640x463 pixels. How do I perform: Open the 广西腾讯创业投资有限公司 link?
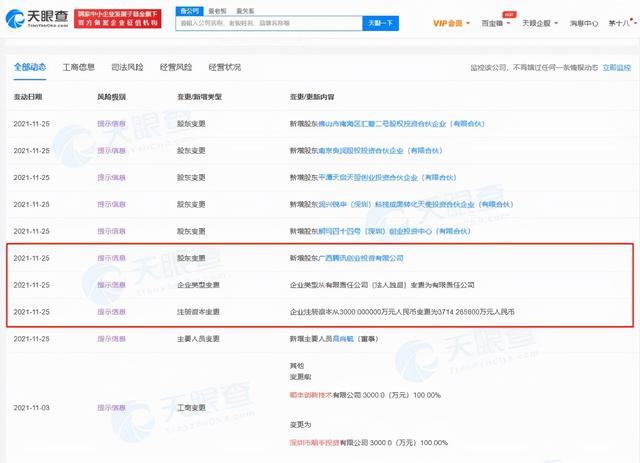coord(361,258)
